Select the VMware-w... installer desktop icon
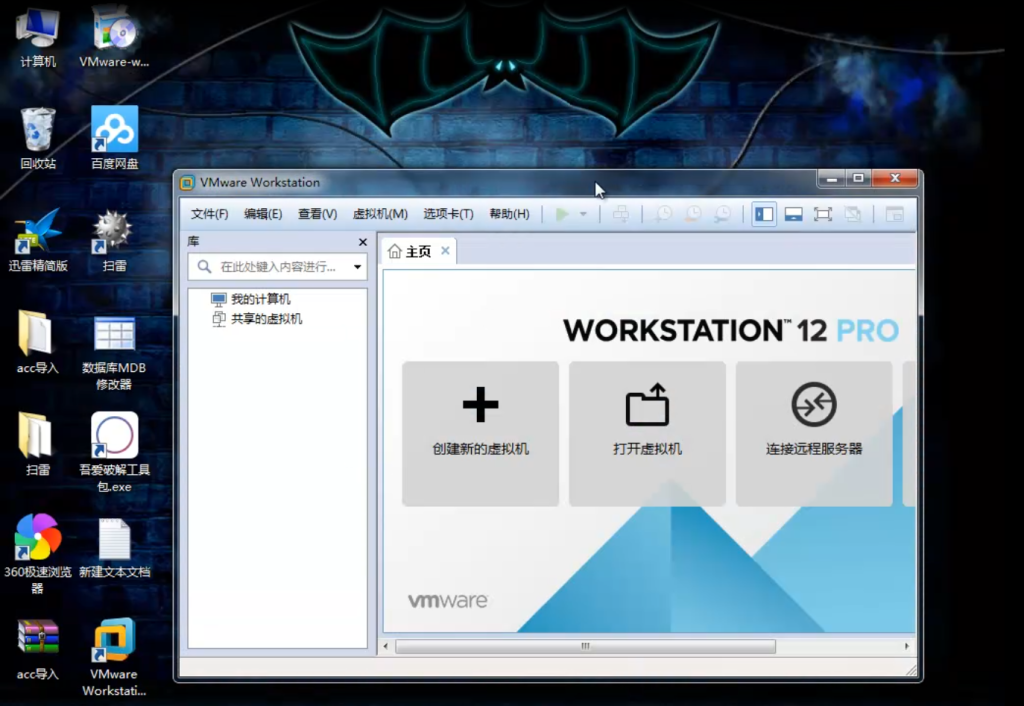The image size is (1024, 706). [x=114, y=38]
